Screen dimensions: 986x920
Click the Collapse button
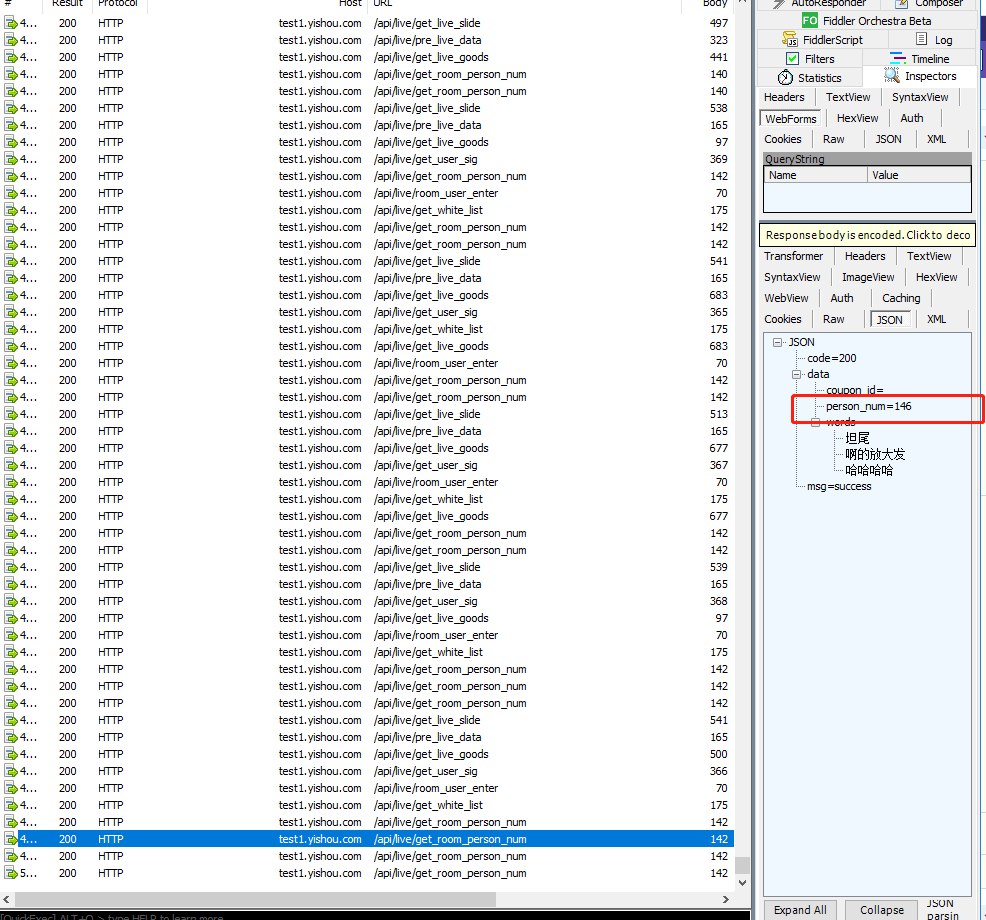pyautogui.click(x=882, y=910)
